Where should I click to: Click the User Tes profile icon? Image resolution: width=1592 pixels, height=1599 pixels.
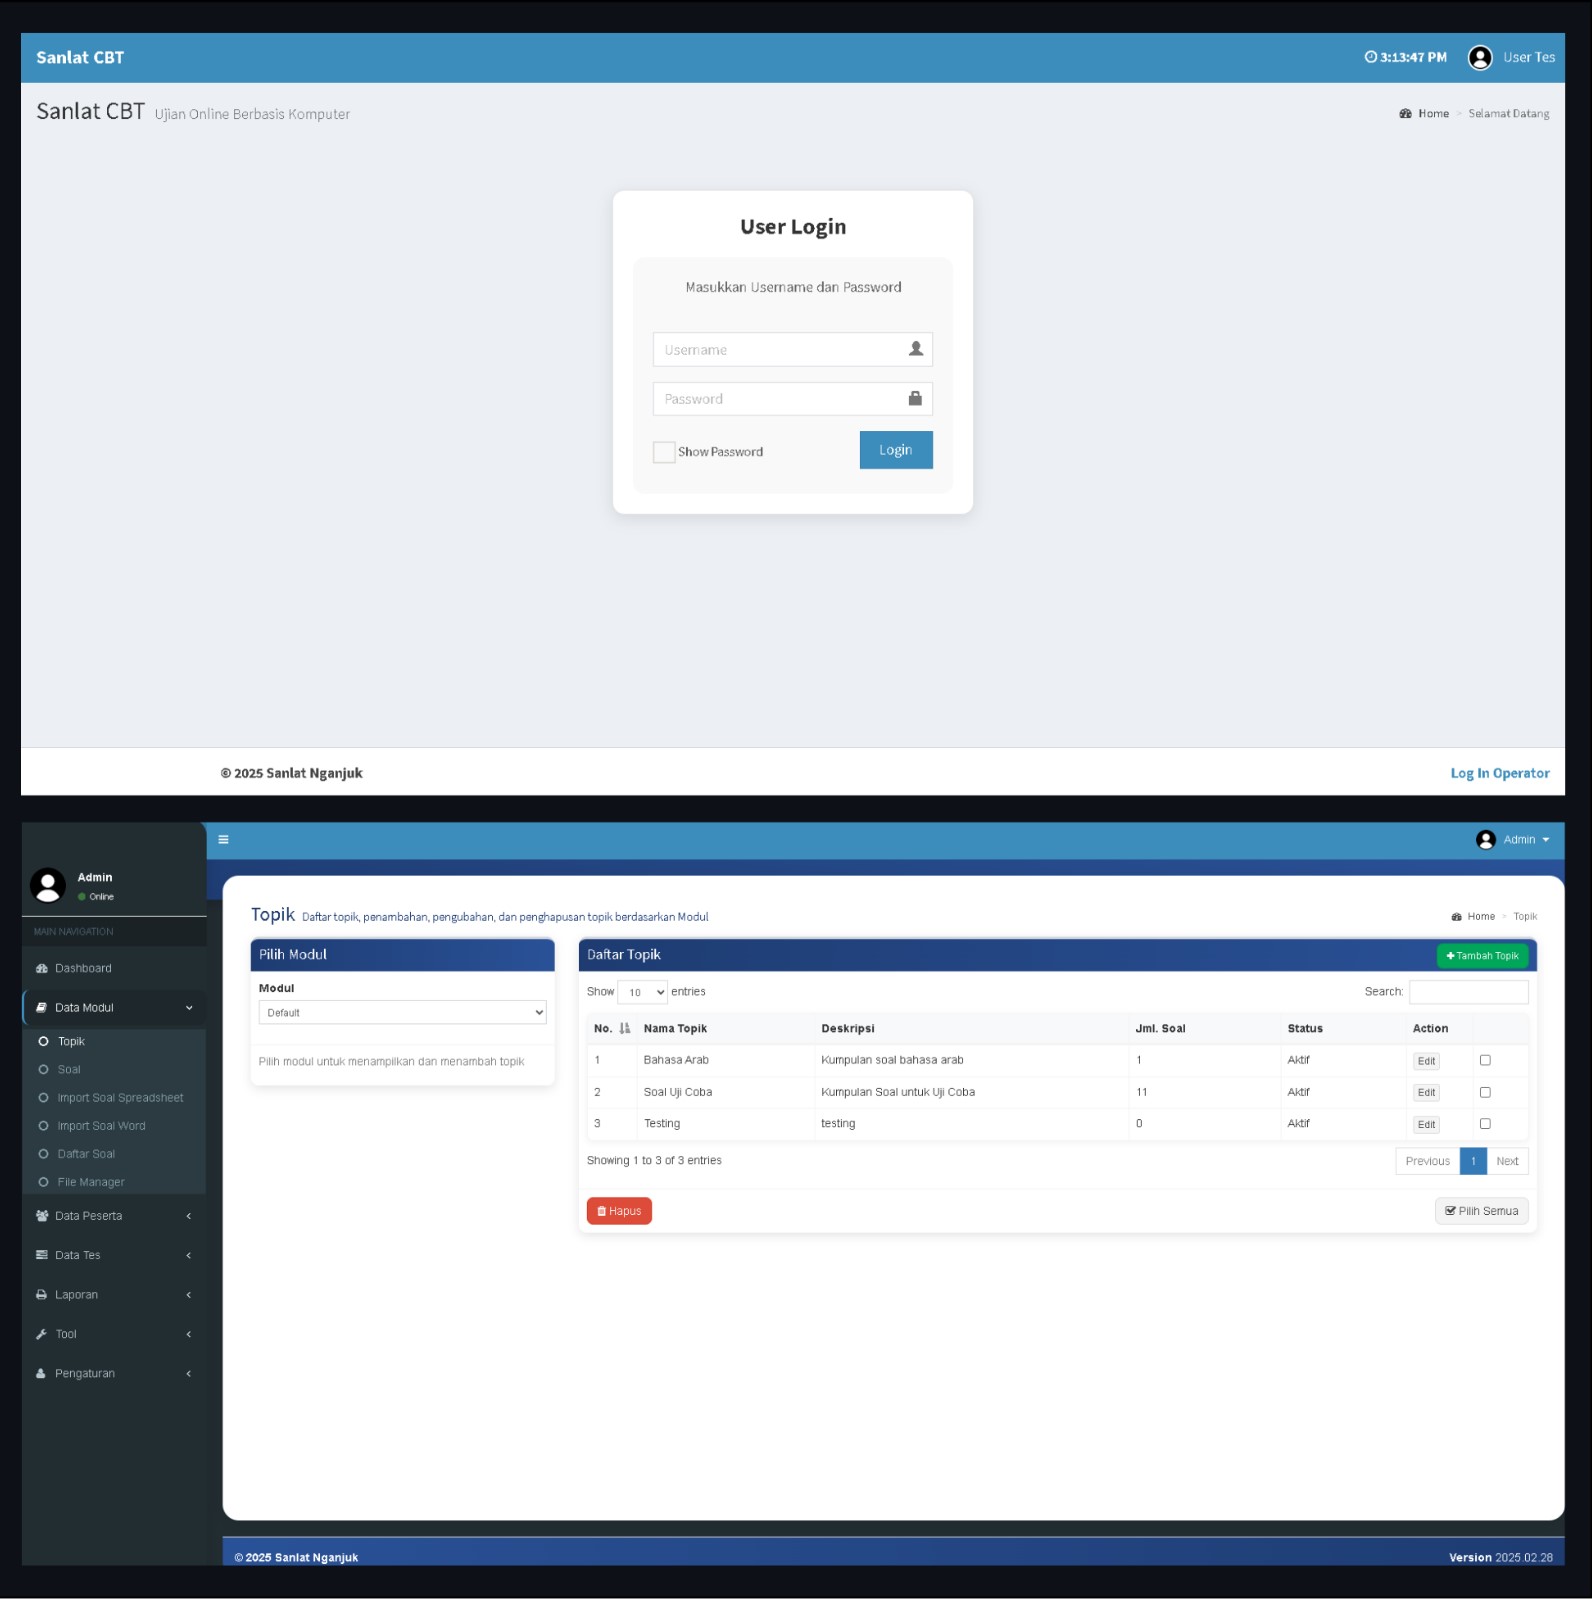(1479, 58)
